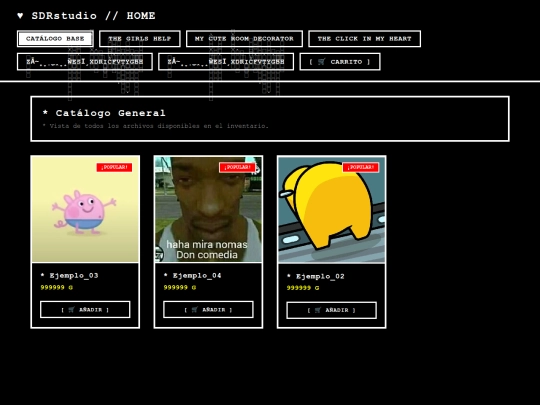Screen dimensions: 540x405
Task: Open the yellow crewmate product thumbnail
Action: (331, 209)
